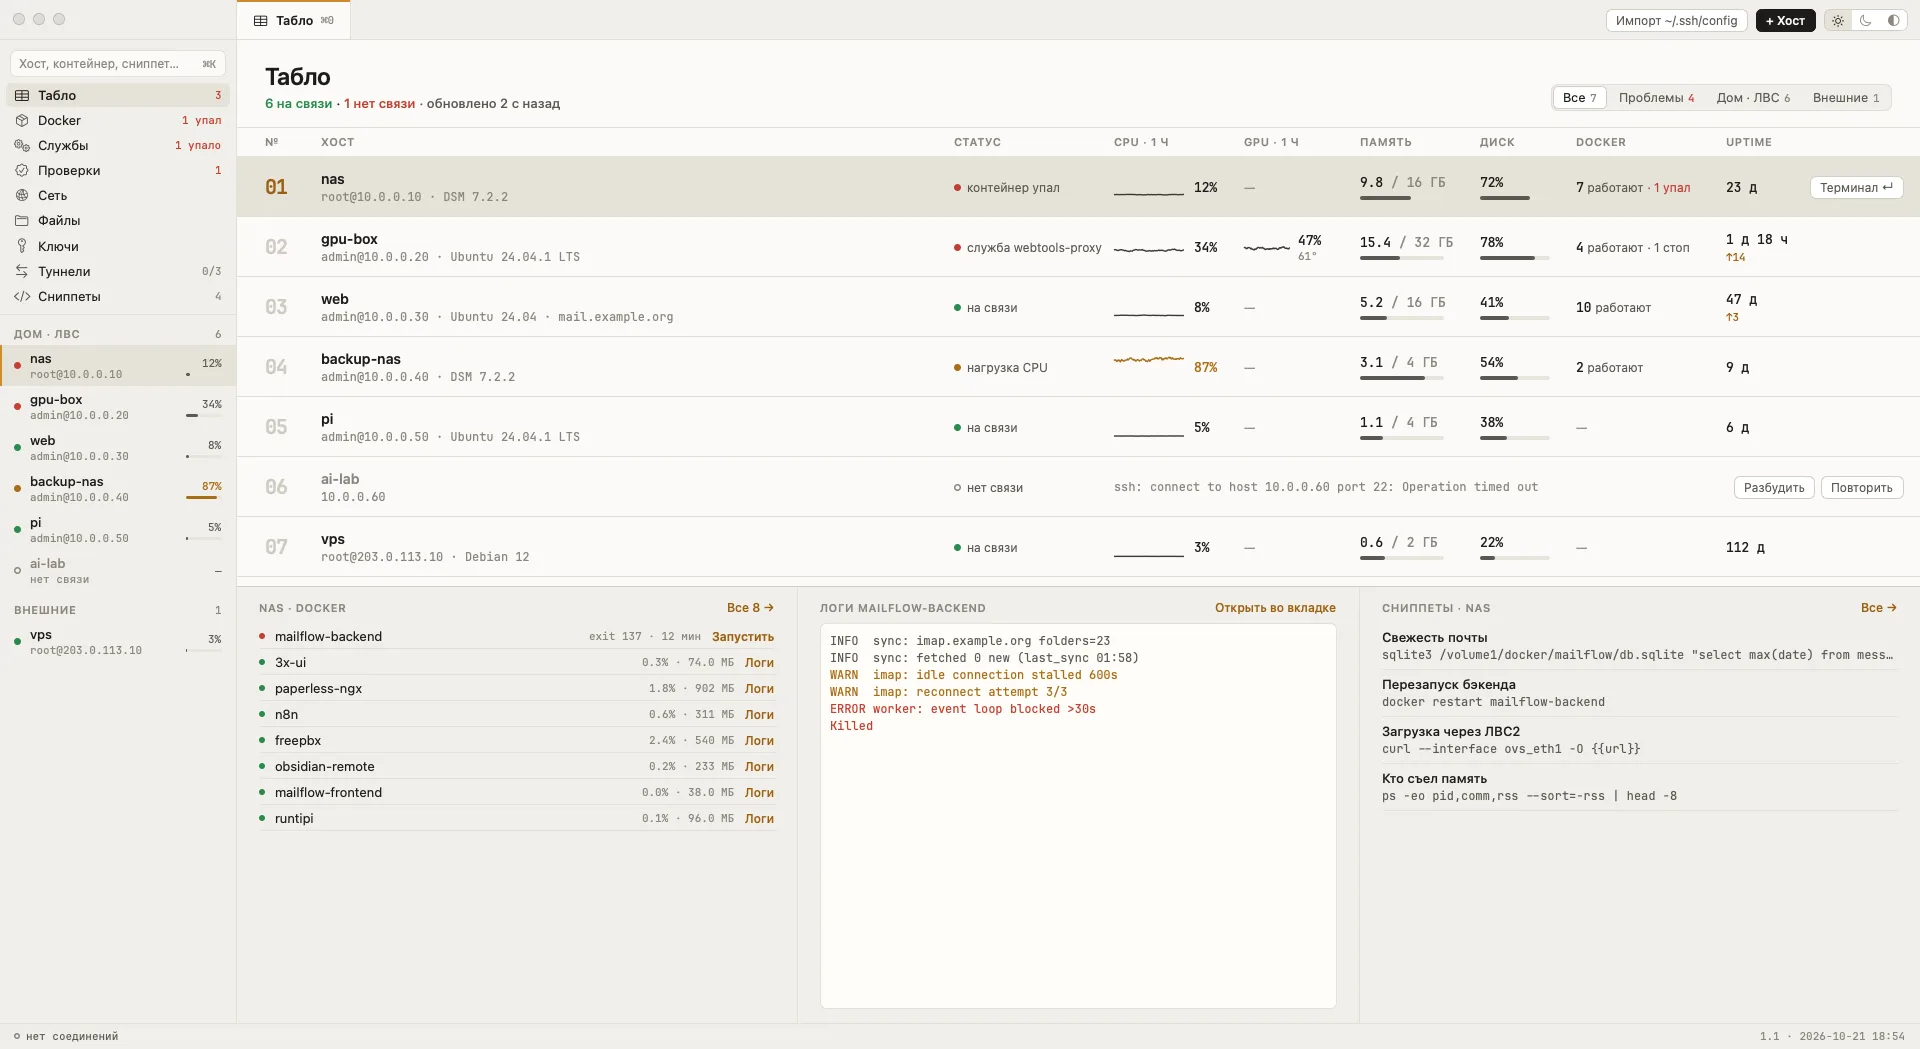Open Логи for the runtipi container

(759, 818)
